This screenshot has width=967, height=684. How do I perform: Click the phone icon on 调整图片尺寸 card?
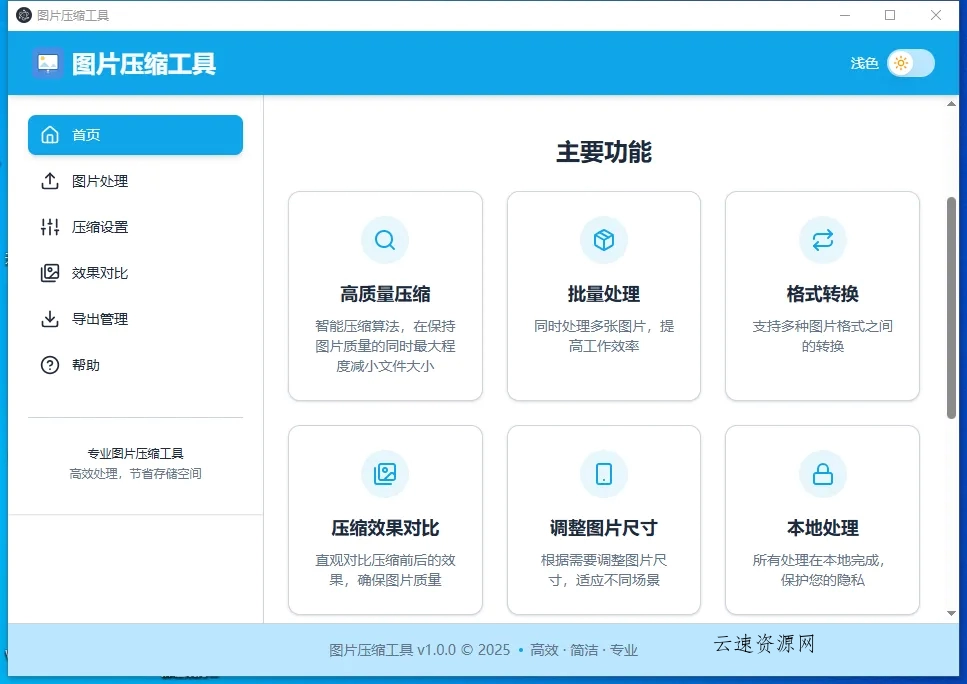(603, 474)
